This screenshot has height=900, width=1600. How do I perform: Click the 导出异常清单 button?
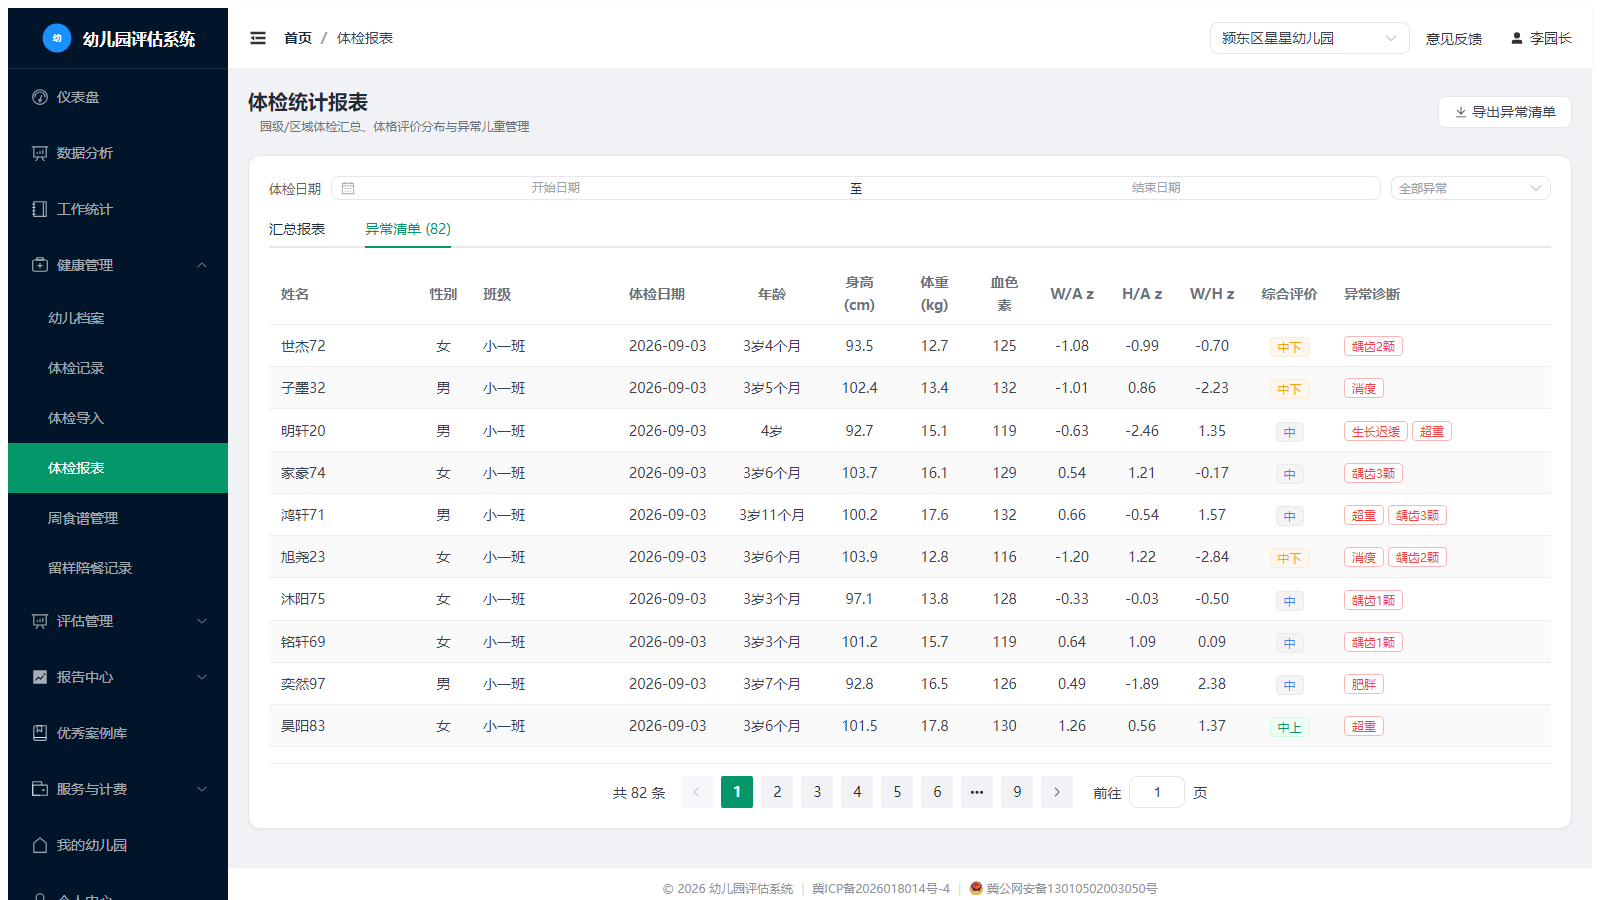[1505, 112]
